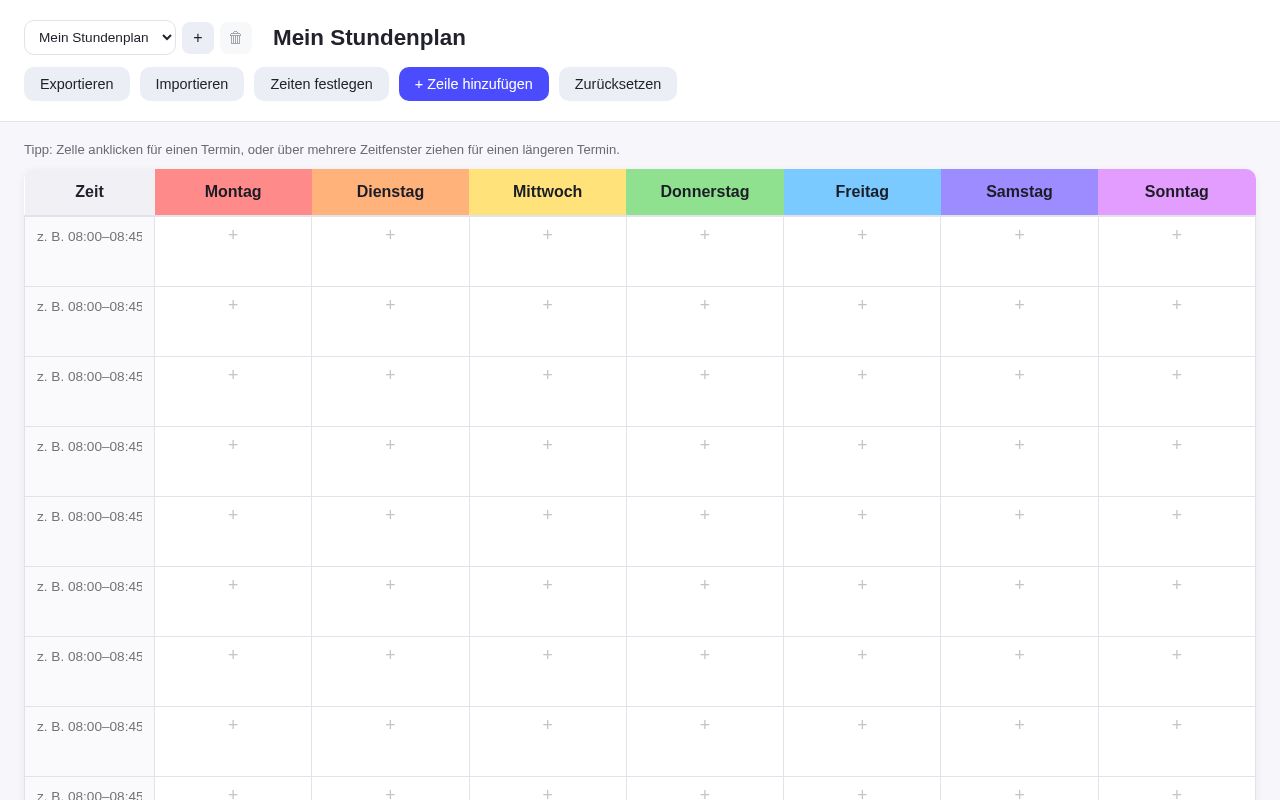Click the Samstag plus in the eighth row
This screenshot has height=800, width=1280.
1020,725
